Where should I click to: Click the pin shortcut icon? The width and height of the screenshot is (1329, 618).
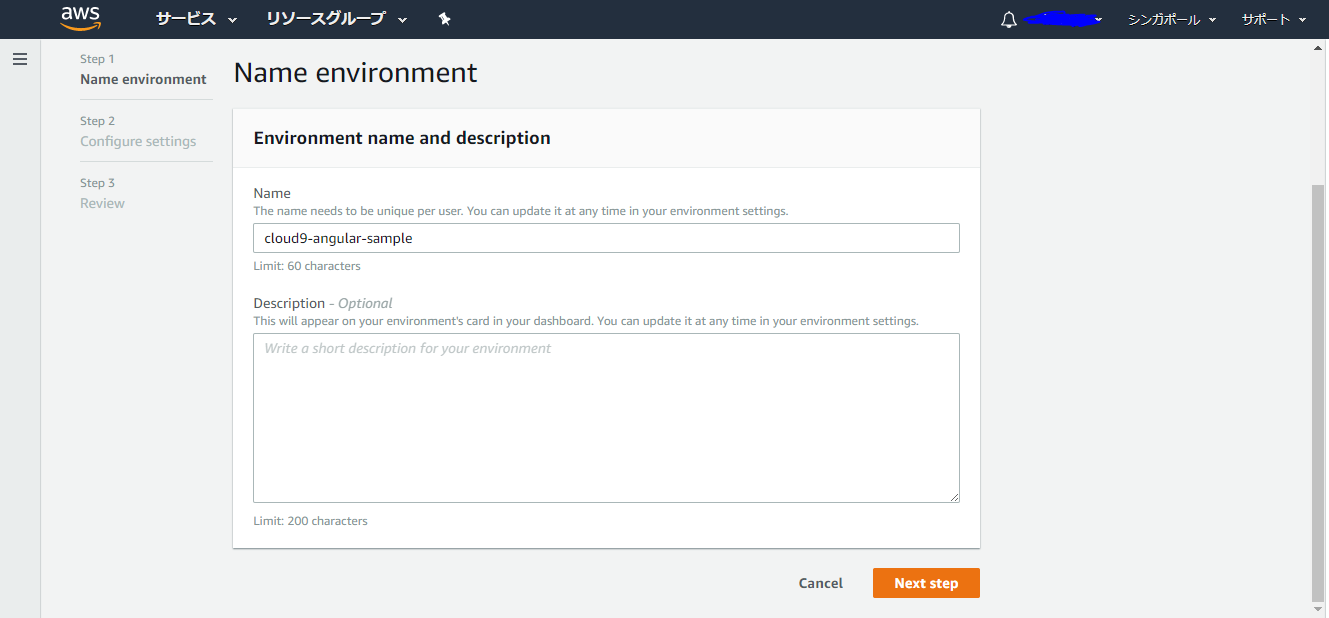(x=445, y=19)
